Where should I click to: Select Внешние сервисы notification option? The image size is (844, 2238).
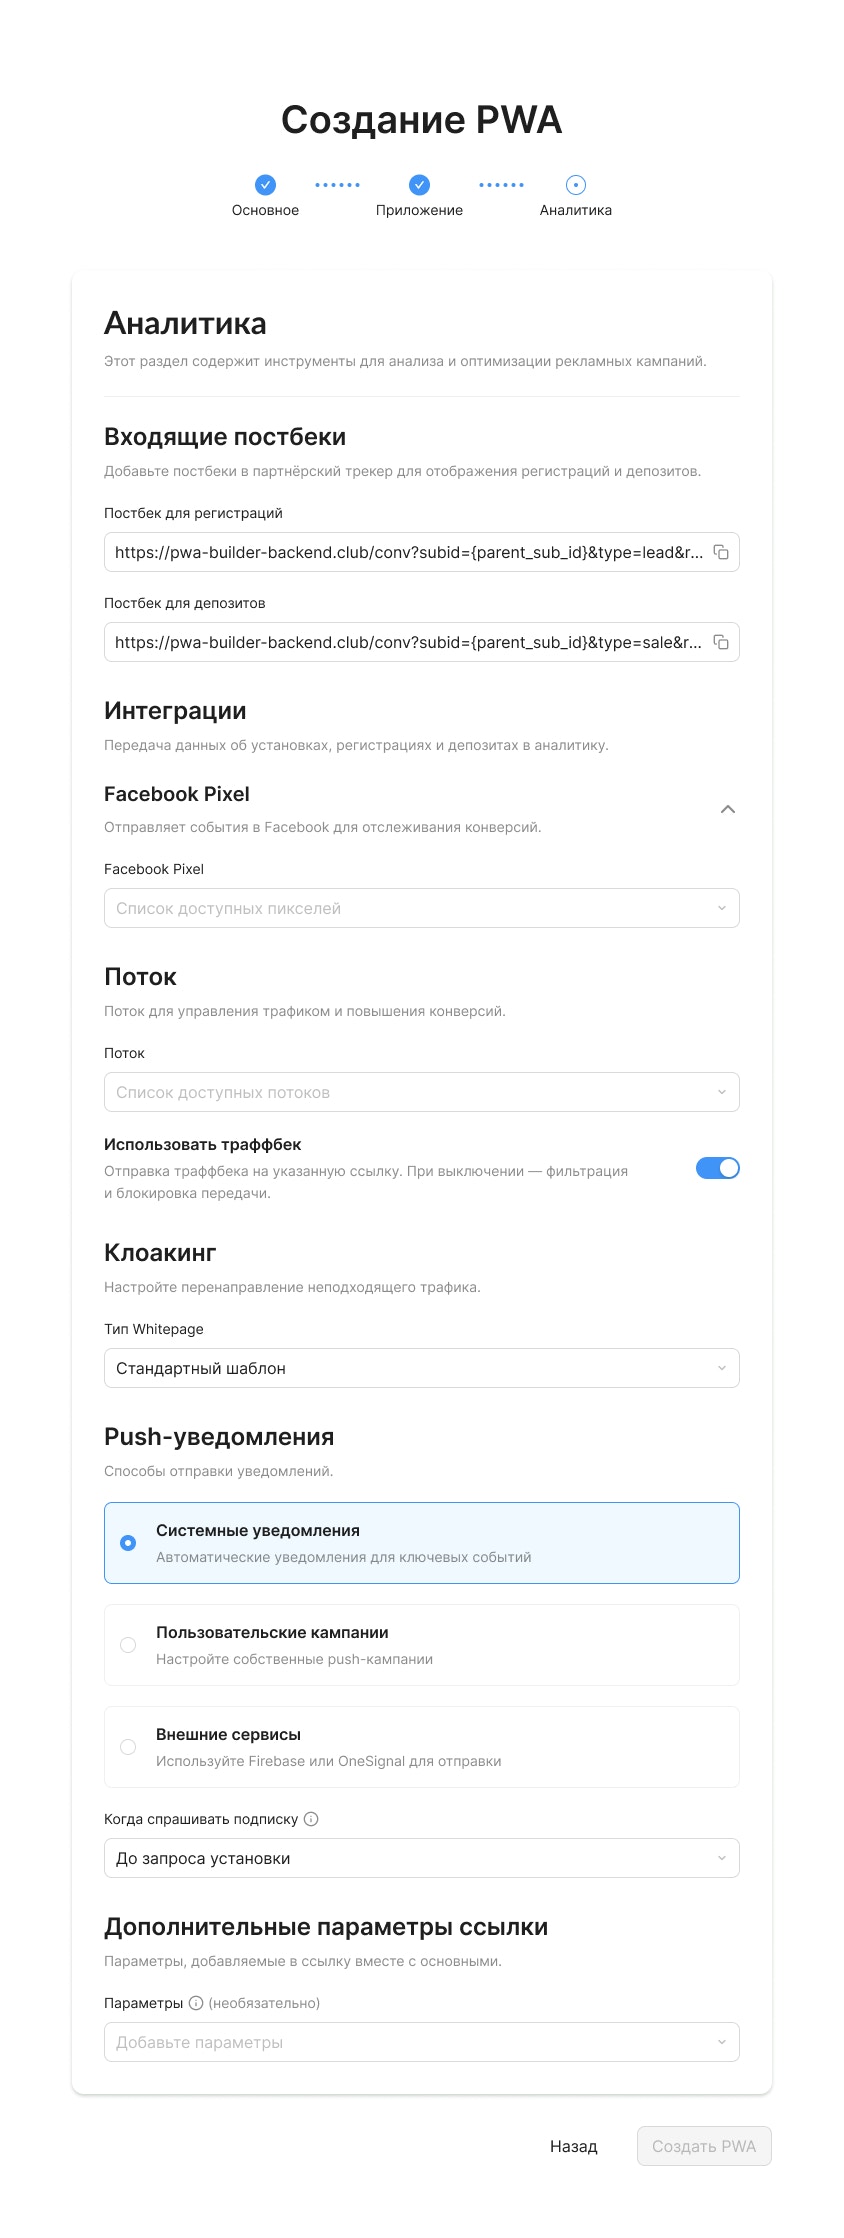click(421, 1746)
